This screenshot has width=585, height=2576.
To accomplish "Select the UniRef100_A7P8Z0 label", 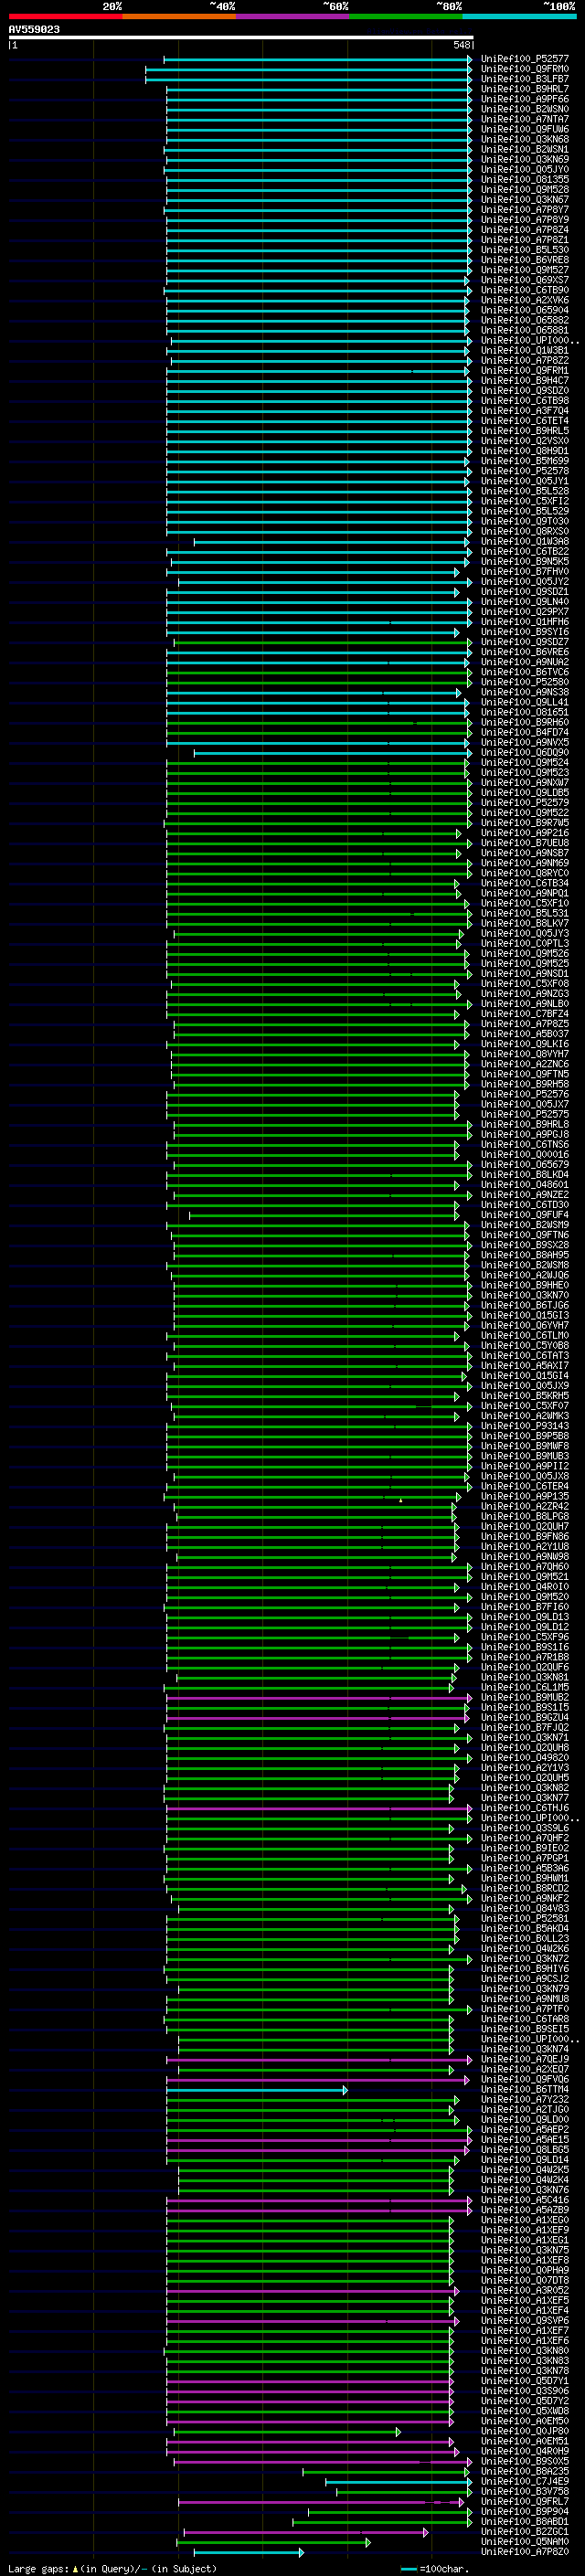I will (x=524, y=2551).
